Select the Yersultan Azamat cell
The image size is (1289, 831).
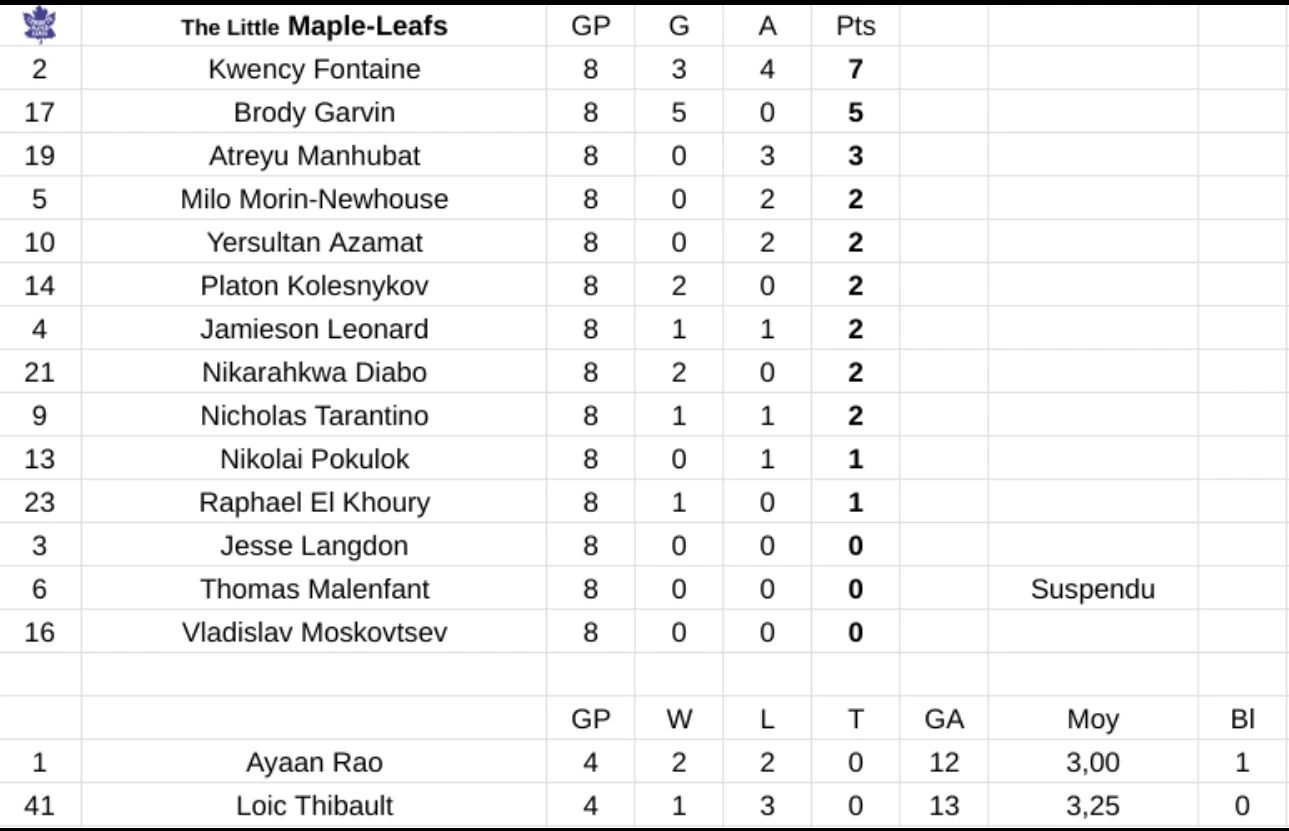pyautogui.click(x=314, y=243)
